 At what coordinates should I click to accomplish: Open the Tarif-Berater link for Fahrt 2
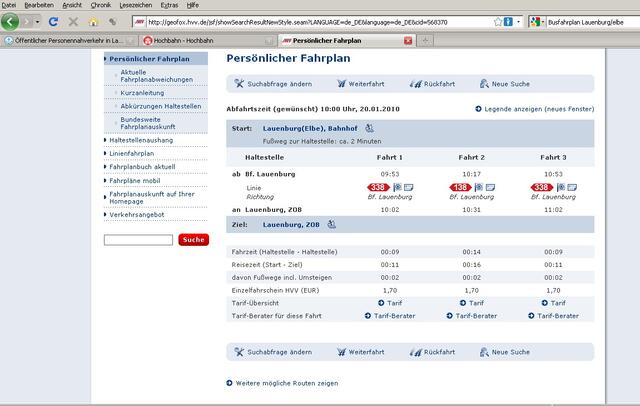pos(470,315)
